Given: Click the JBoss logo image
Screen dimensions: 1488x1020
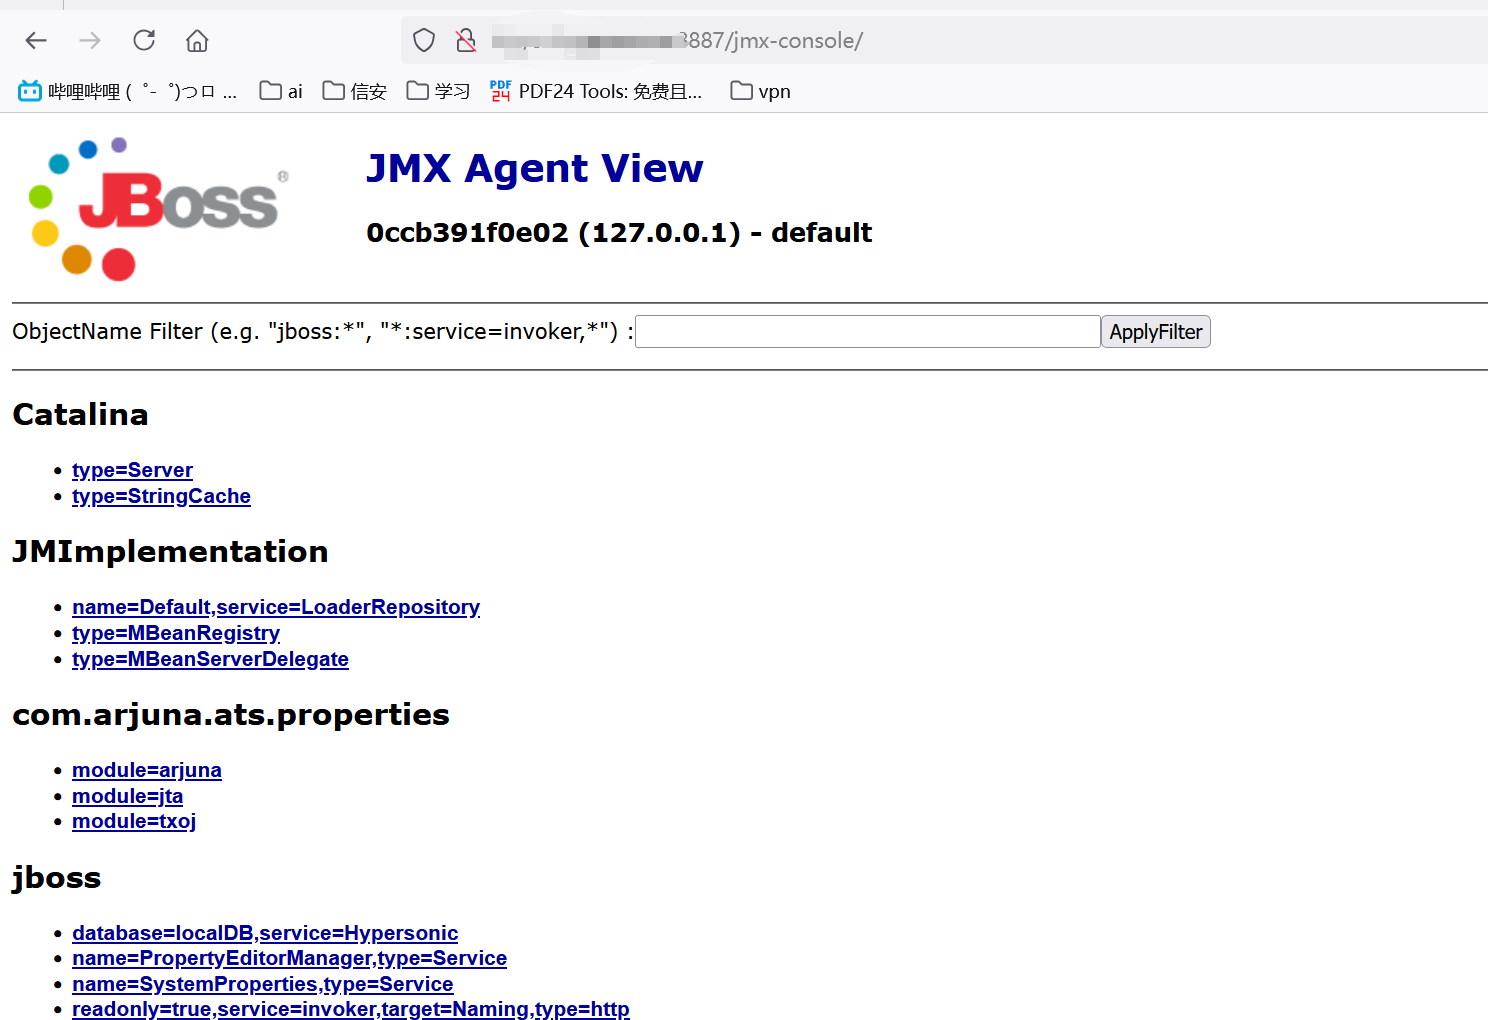Looking at the screenshot, I should click(158, 209).
